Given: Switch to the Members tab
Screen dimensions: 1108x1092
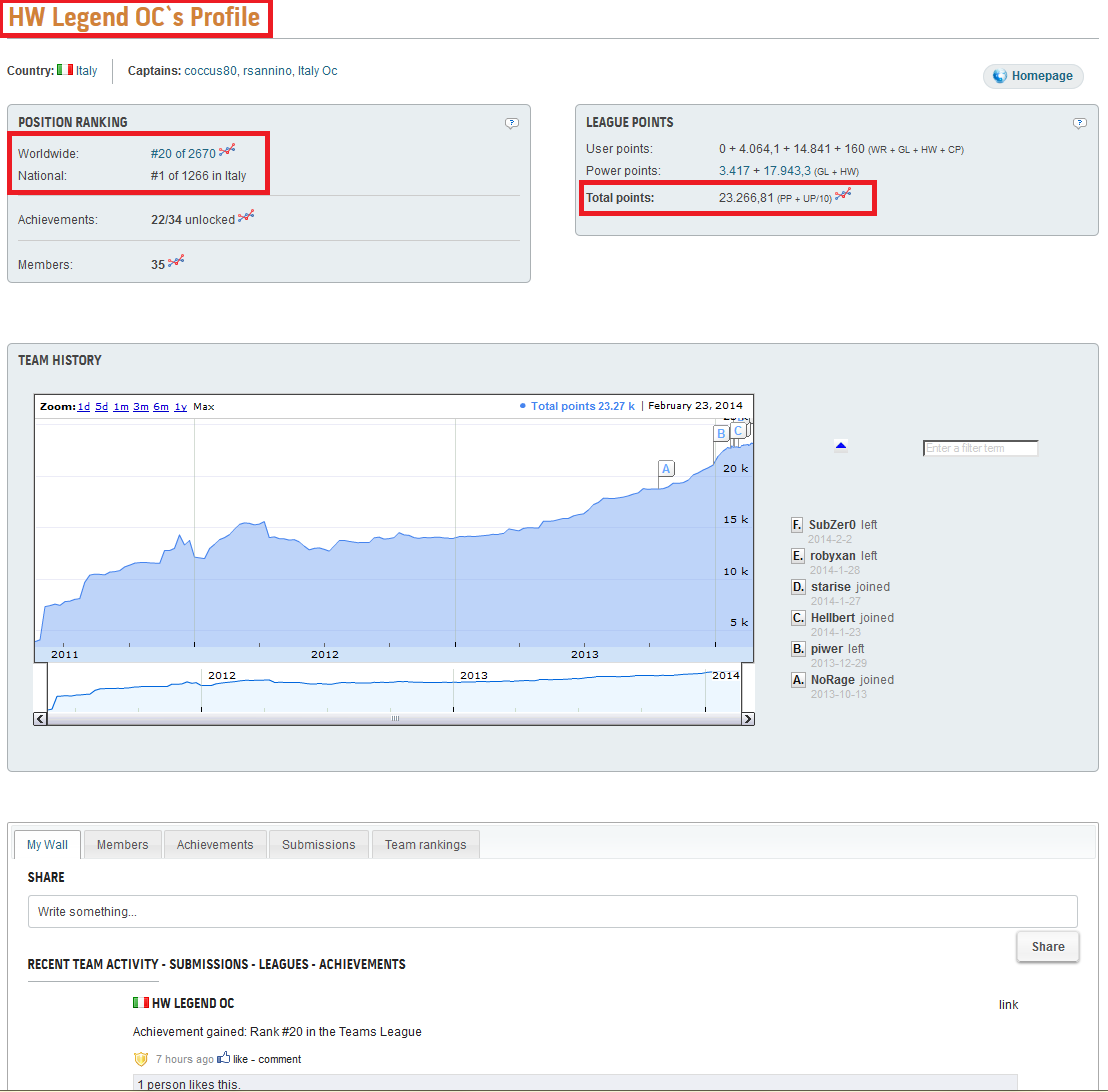Looking at the screenshot, I should pos(122,845).
